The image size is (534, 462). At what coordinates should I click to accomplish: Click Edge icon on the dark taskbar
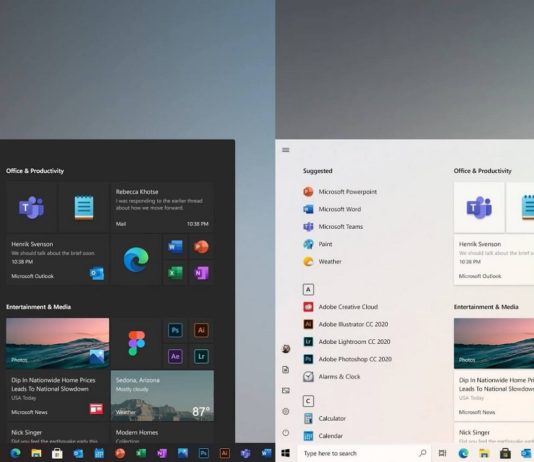click(16, 453)
